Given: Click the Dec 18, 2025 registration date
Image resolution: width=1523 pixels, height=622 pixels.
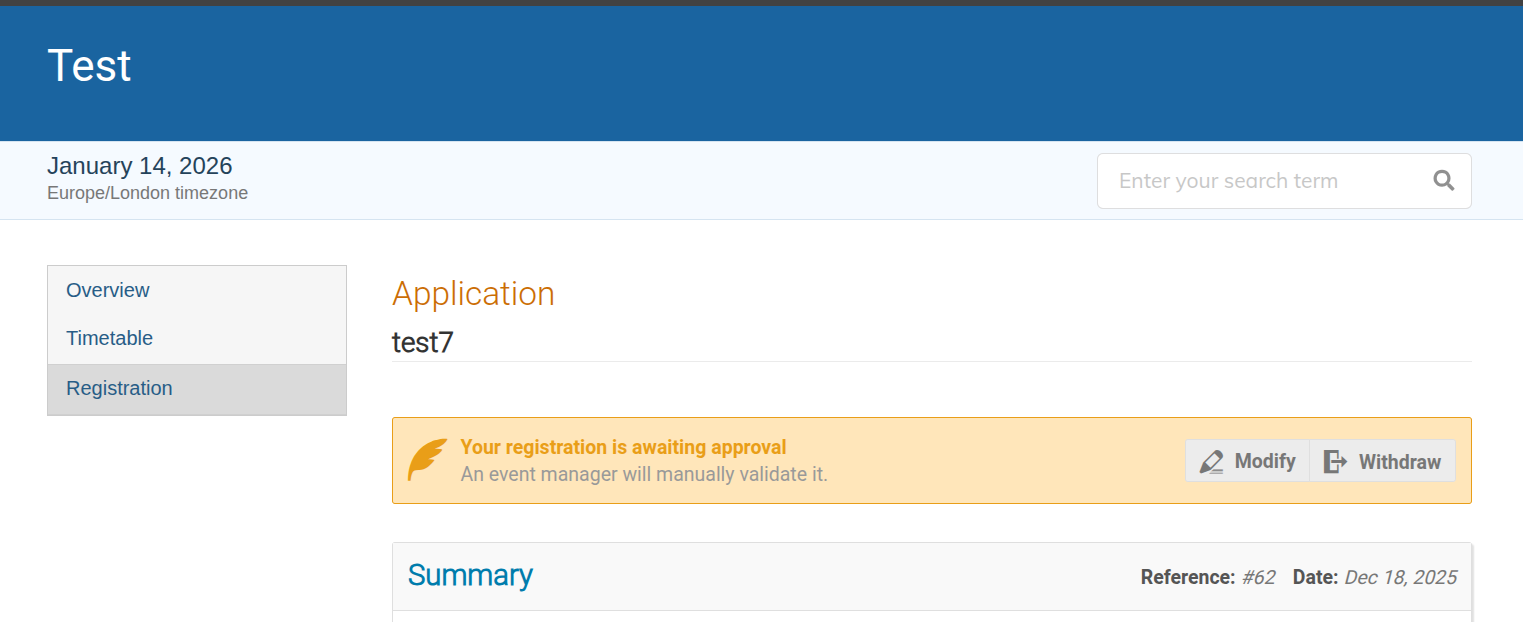Looking at the screenshot, I should tap(1400, 577).
